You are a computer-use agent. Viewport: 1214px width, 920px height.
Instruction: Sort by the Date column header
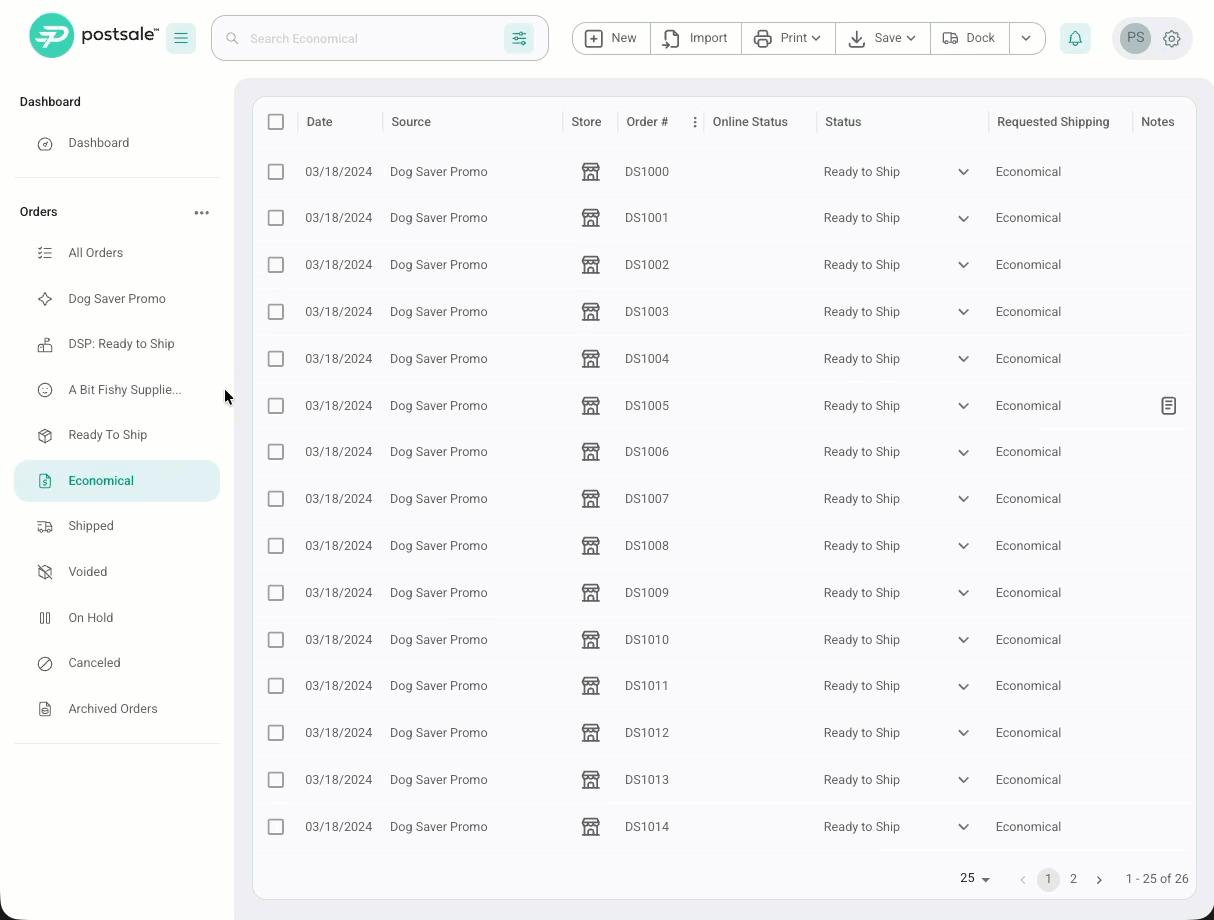point(319,122)
